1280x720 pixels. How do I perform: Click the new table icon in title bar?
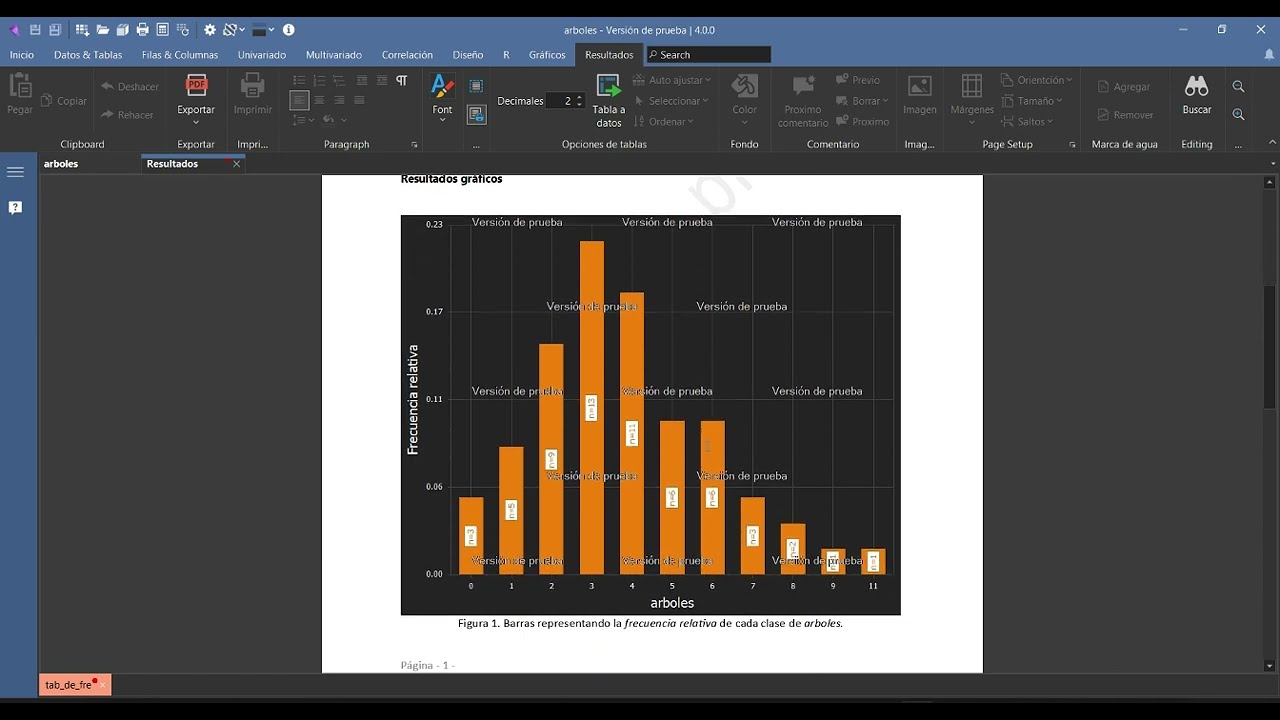click(82, 30)
